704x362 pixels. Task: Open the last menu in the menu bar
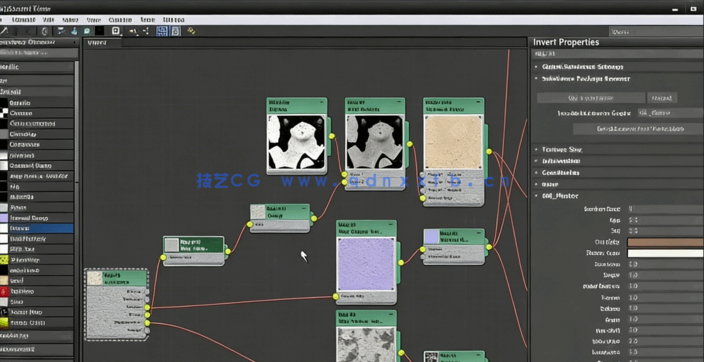[x=173, y=20]
